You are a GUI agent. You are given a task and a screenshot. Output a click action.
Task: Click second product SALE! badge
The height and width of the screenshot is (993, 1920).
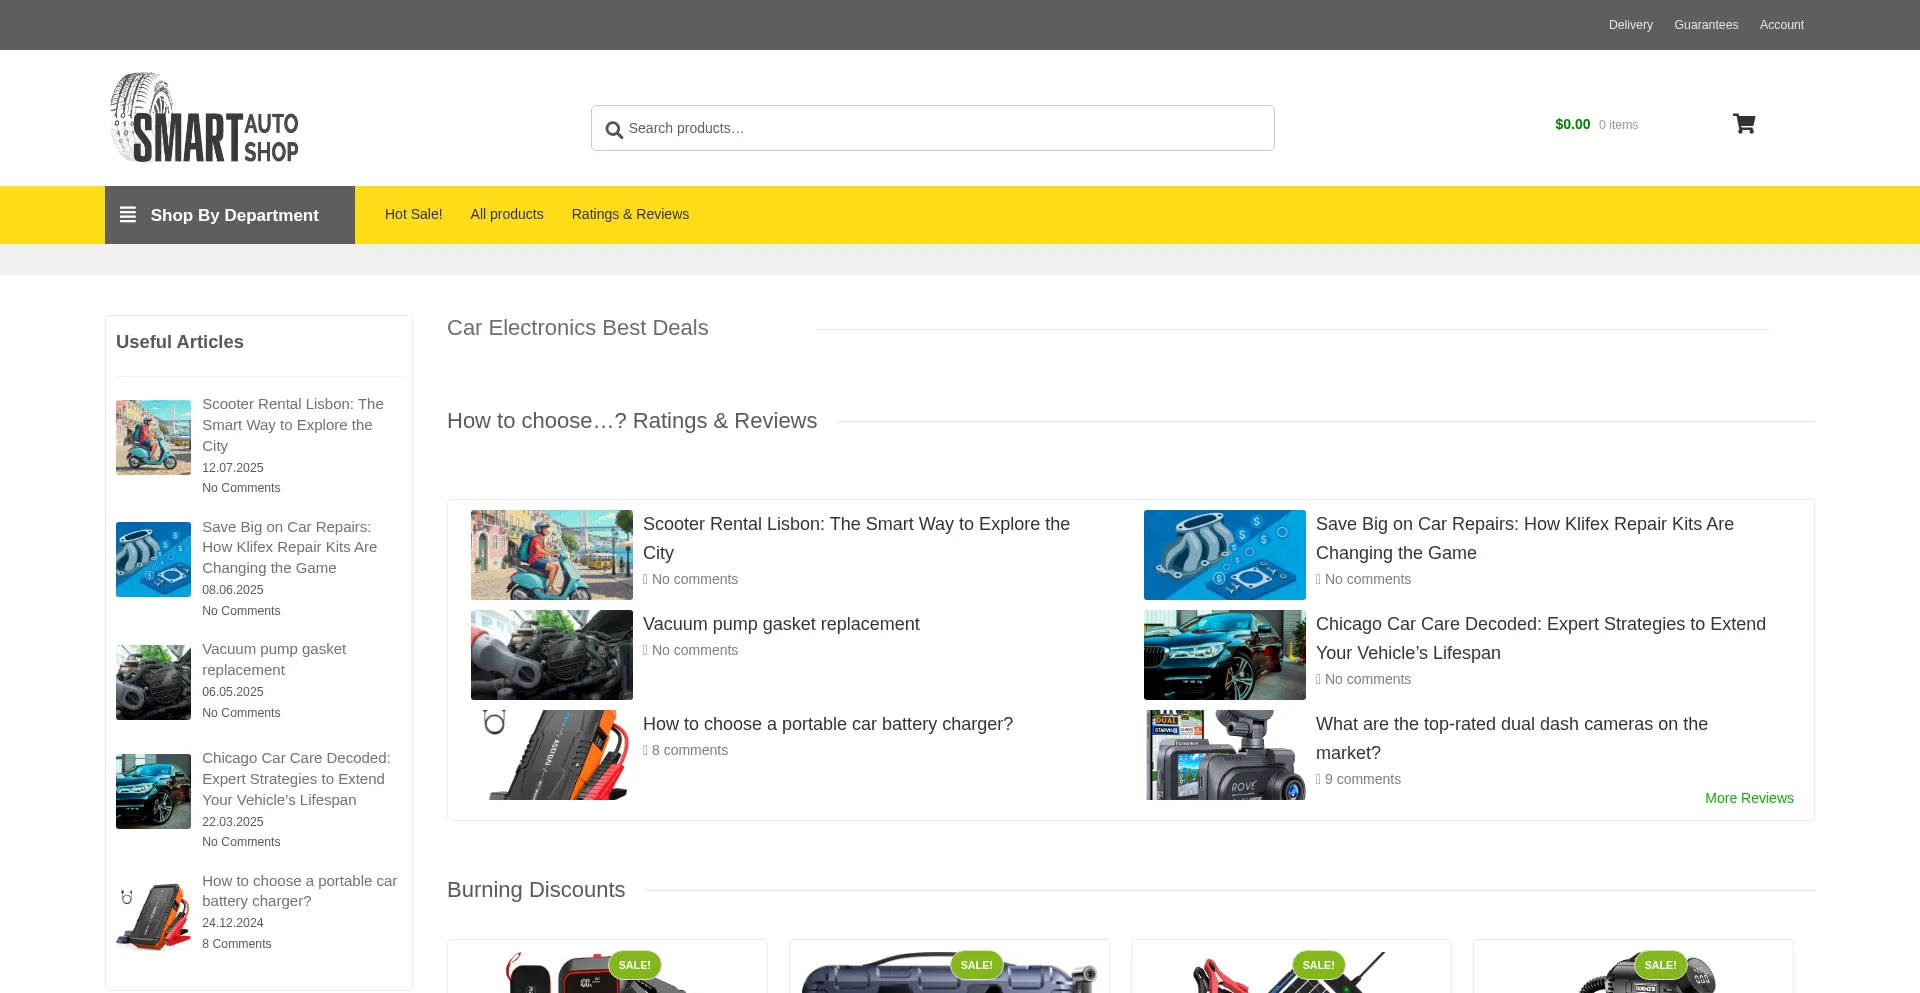[x=976, y=965]
